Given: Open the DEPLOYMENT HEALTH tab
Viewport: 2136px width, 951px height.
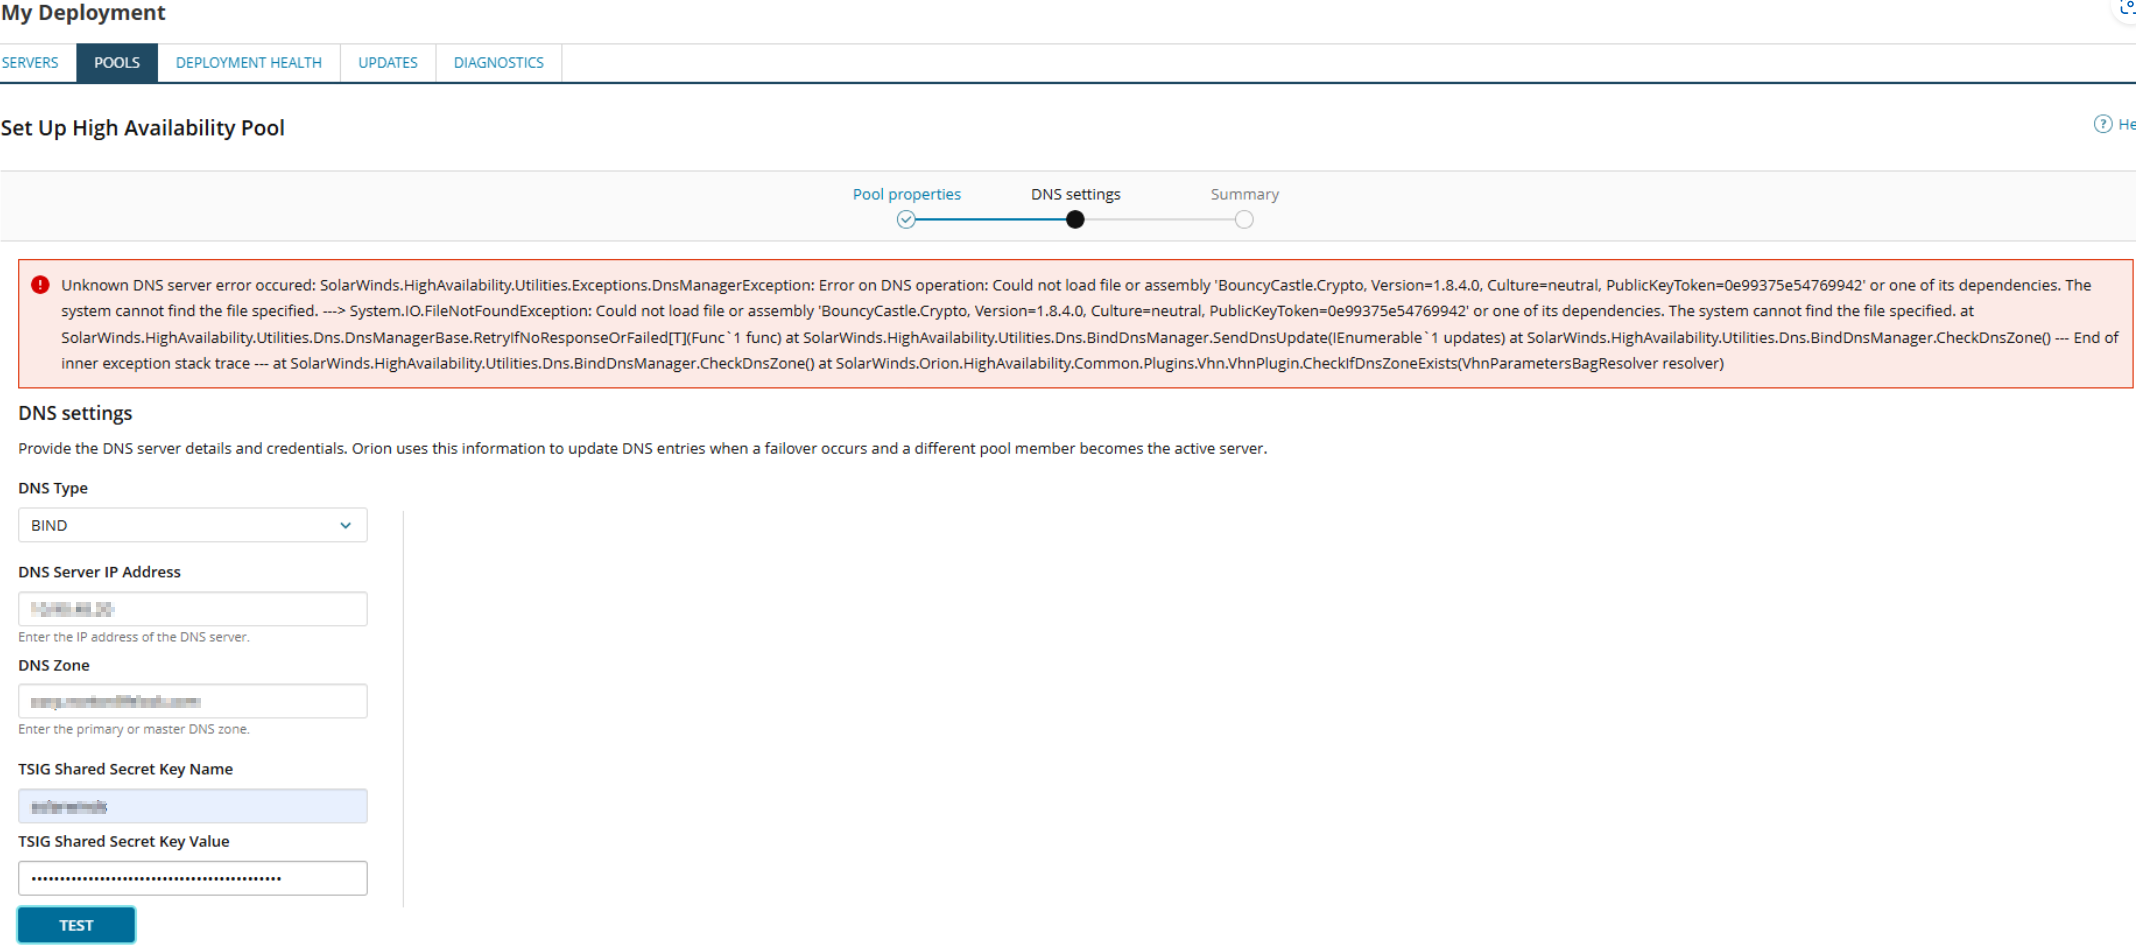Looking at the screenshot, I should (249, 62).
